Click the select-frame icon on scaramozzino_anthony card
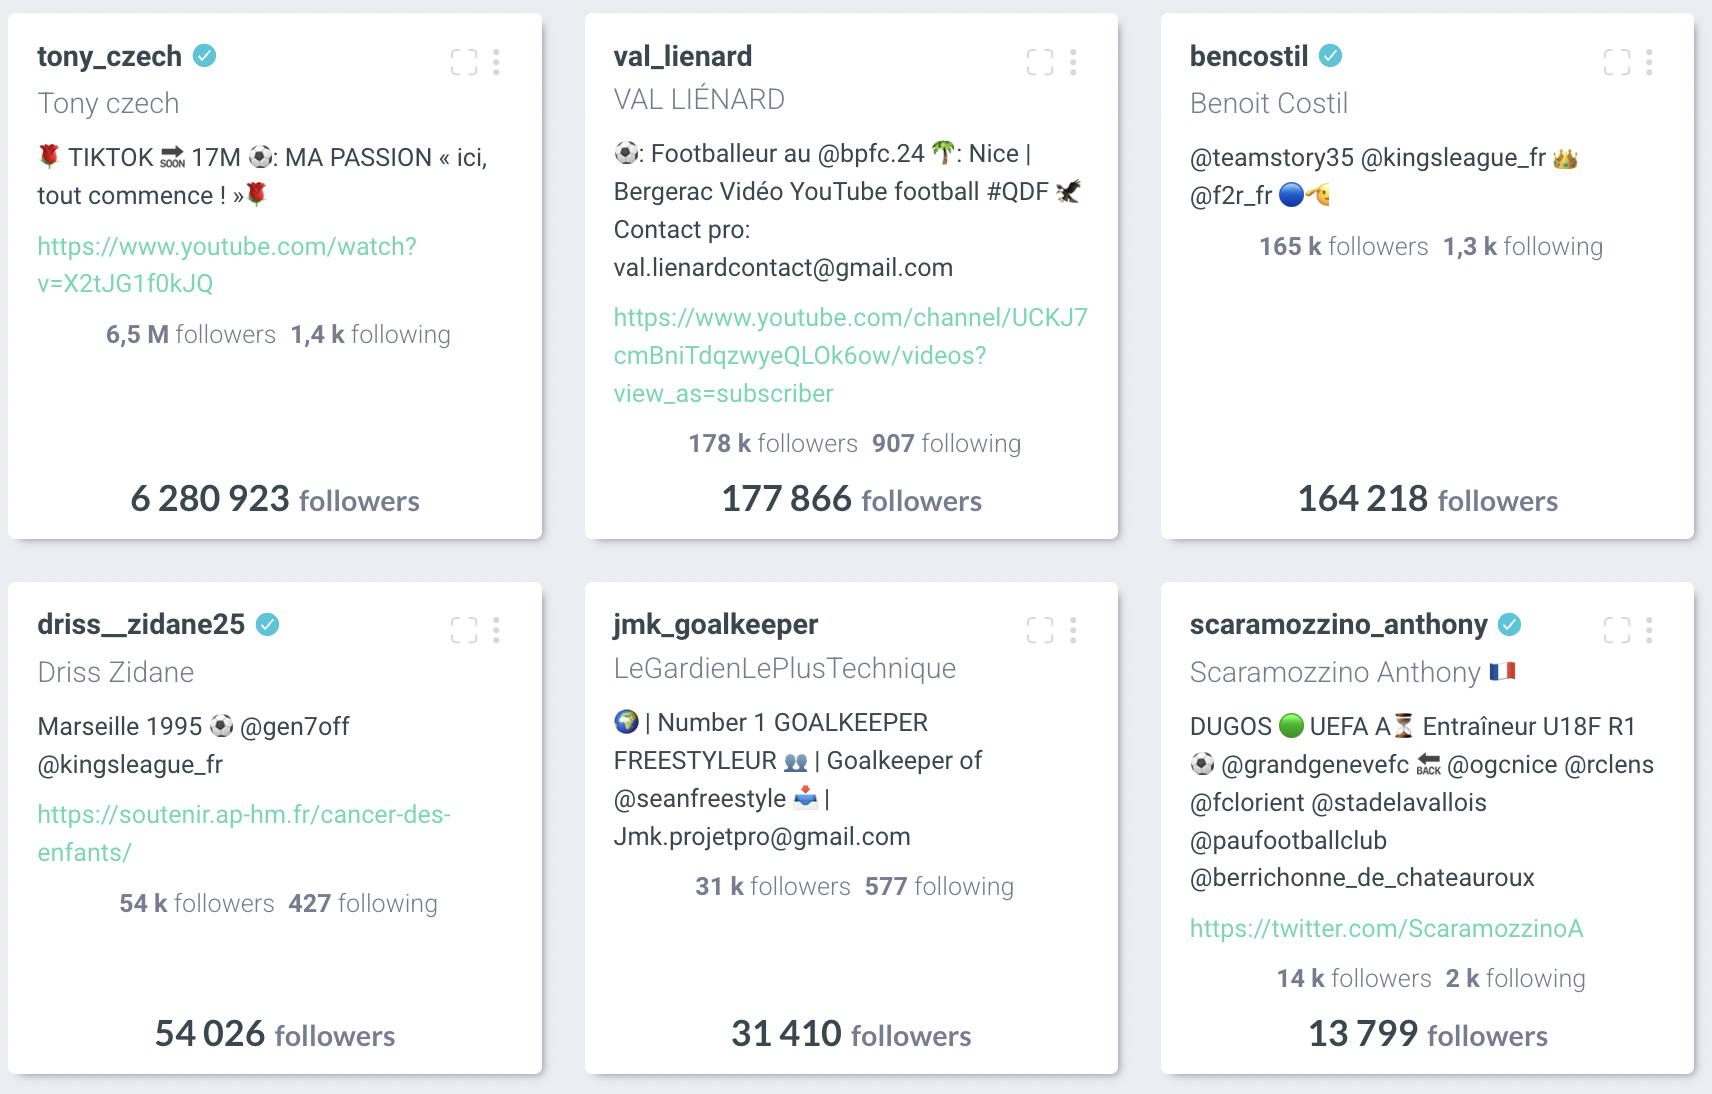 [x=1617, y=629]
